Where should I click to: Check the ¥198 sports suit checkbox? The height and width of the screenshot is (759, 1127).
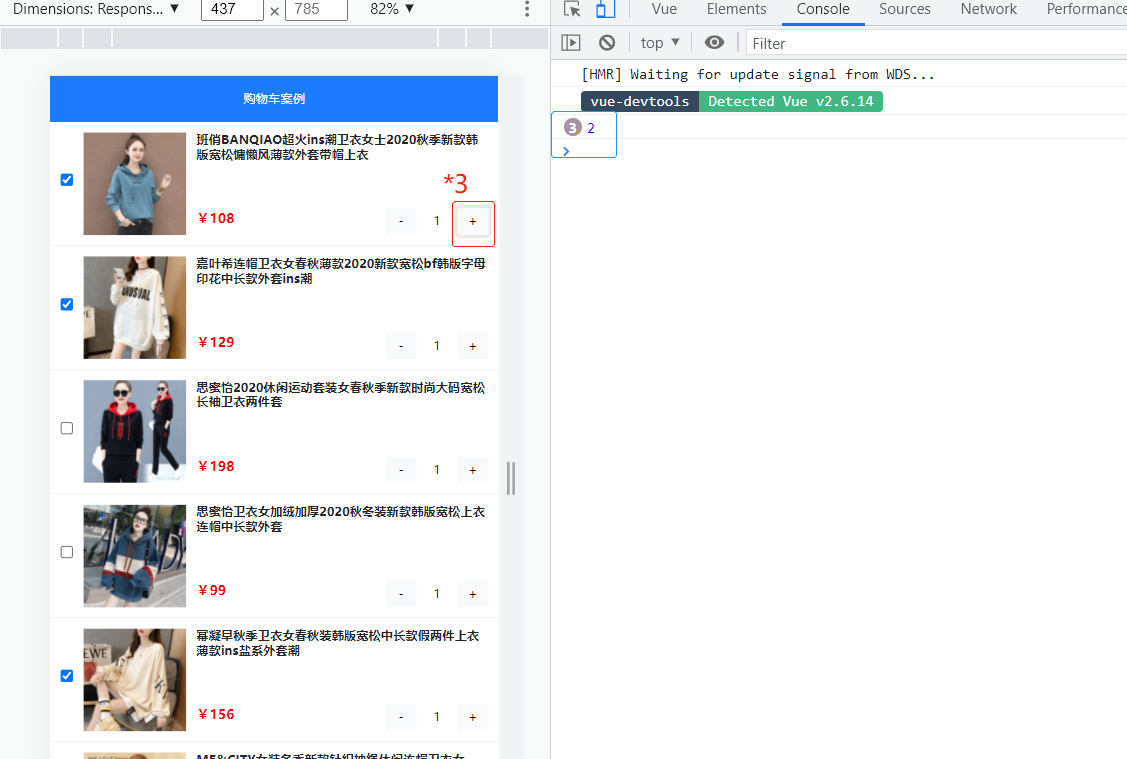point(67,428)
